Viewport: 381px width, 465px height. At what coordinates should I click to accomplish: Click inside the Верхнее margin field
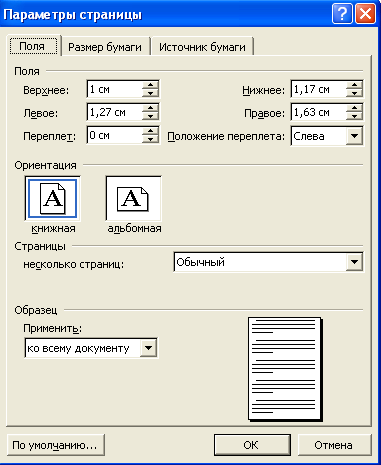[x=114, y=89]
